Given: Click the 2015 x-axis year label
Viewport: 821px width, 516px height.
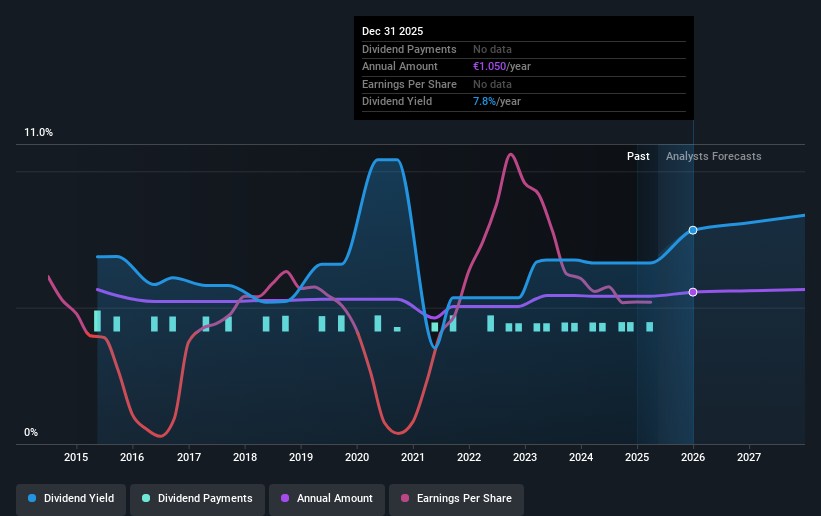Looking at the screenshot, I should 77,458.
